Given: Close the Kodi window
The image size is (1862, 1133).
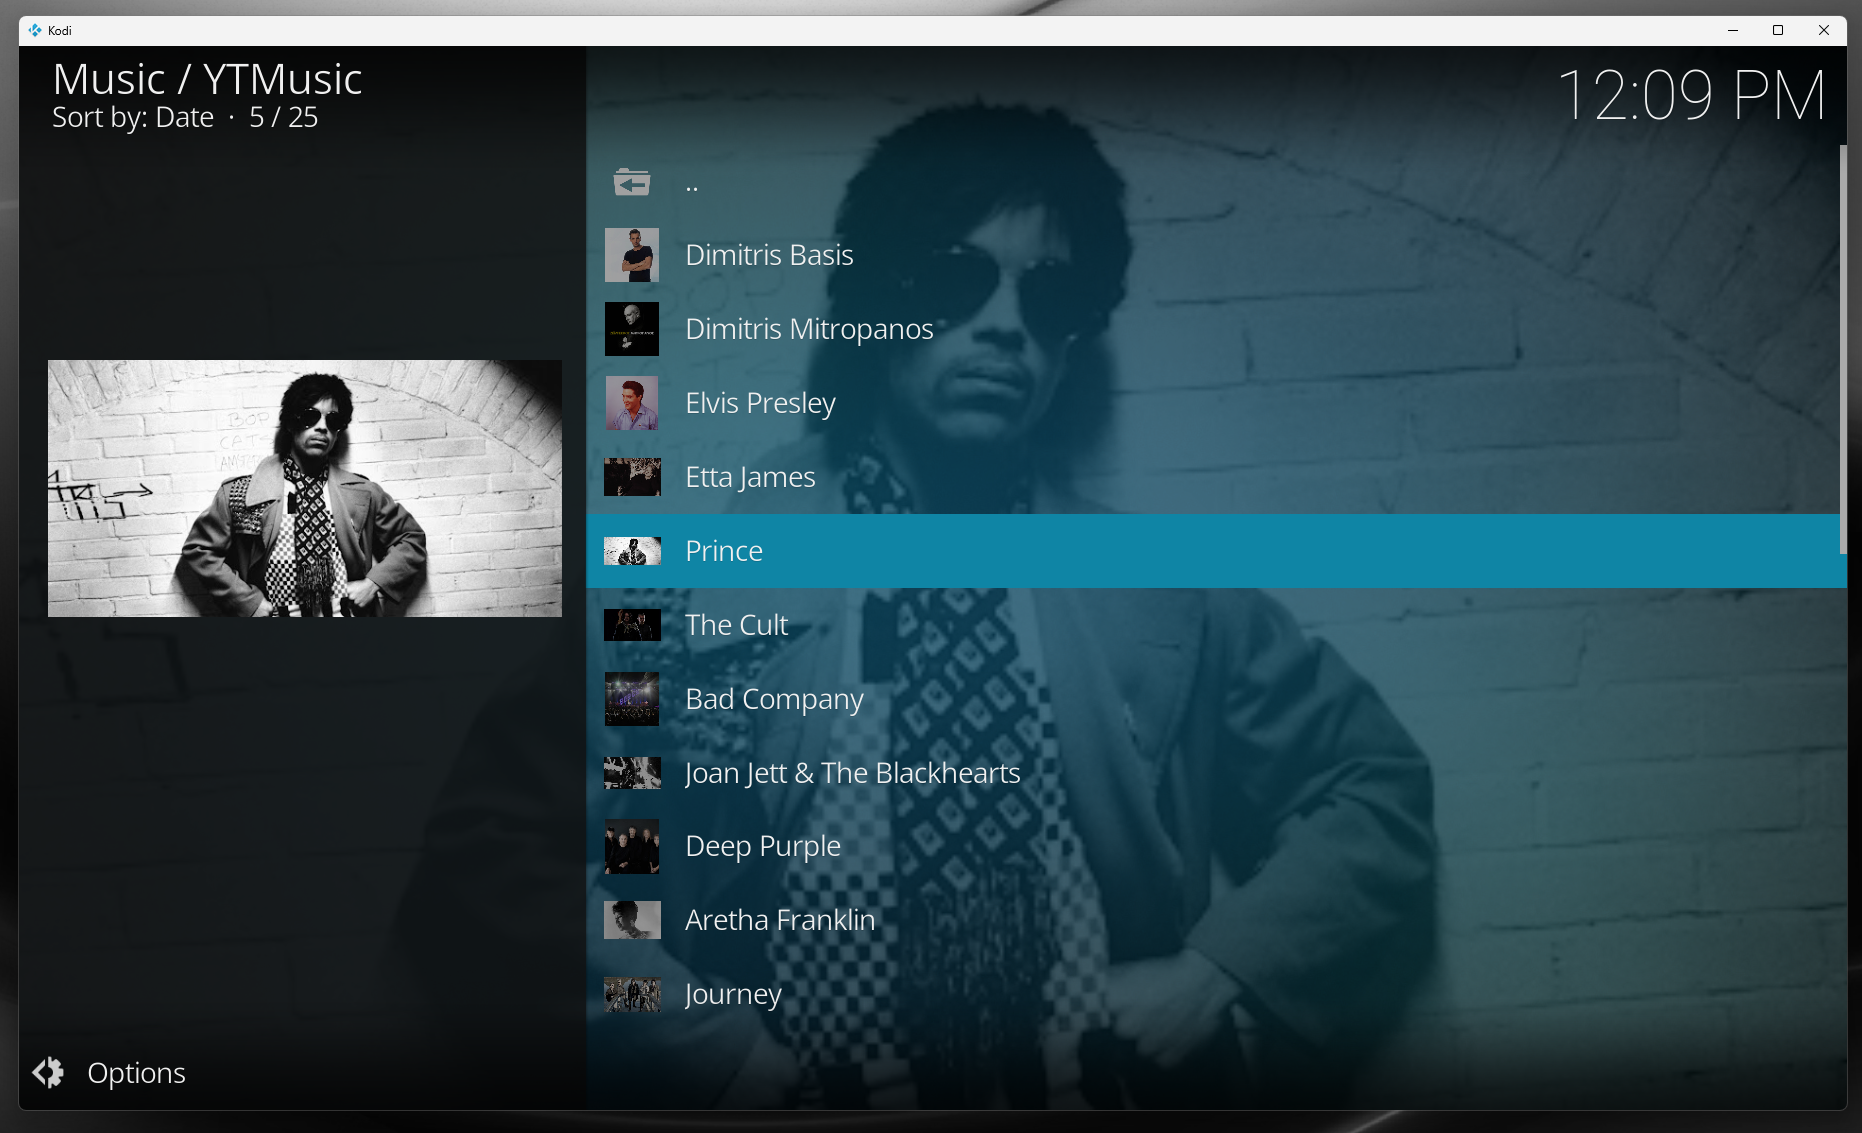Looking at the screenshot, I should pyautogui.click(x=1824, y=30).
